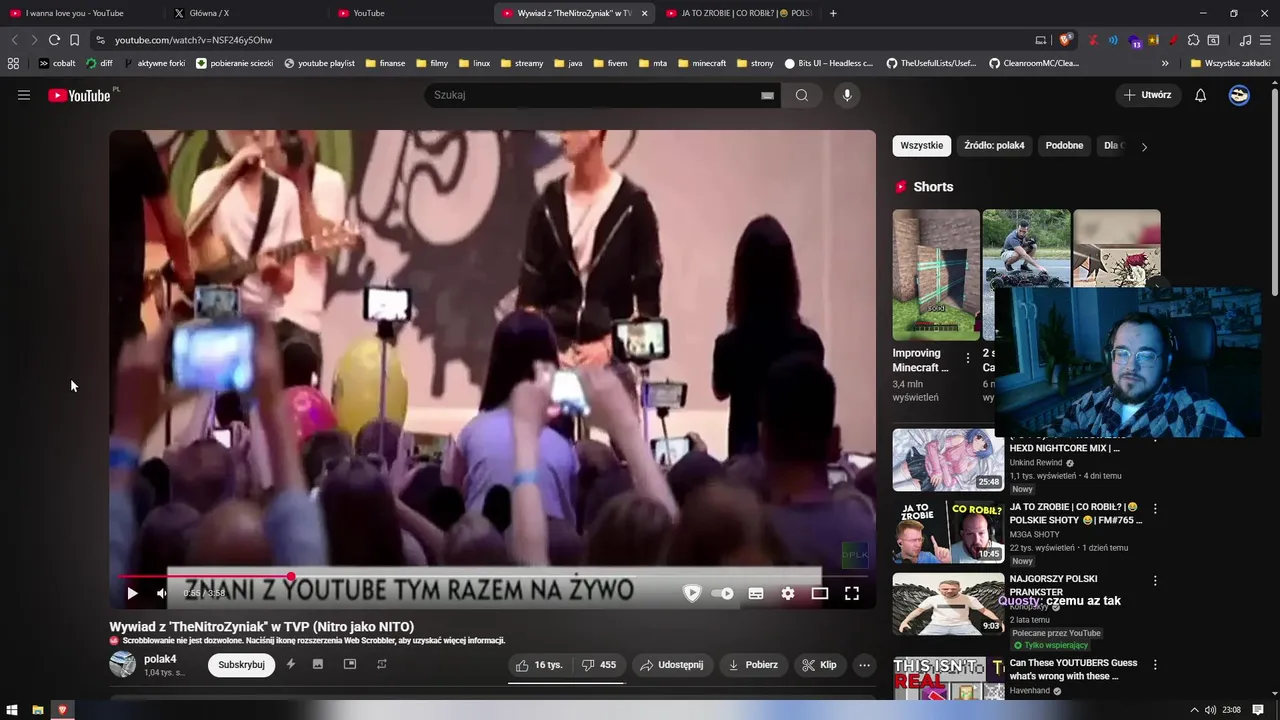Click the Utwórz create button
Image resolution: width=1280 pixels, height=720 pixels.
(1148, 95)
